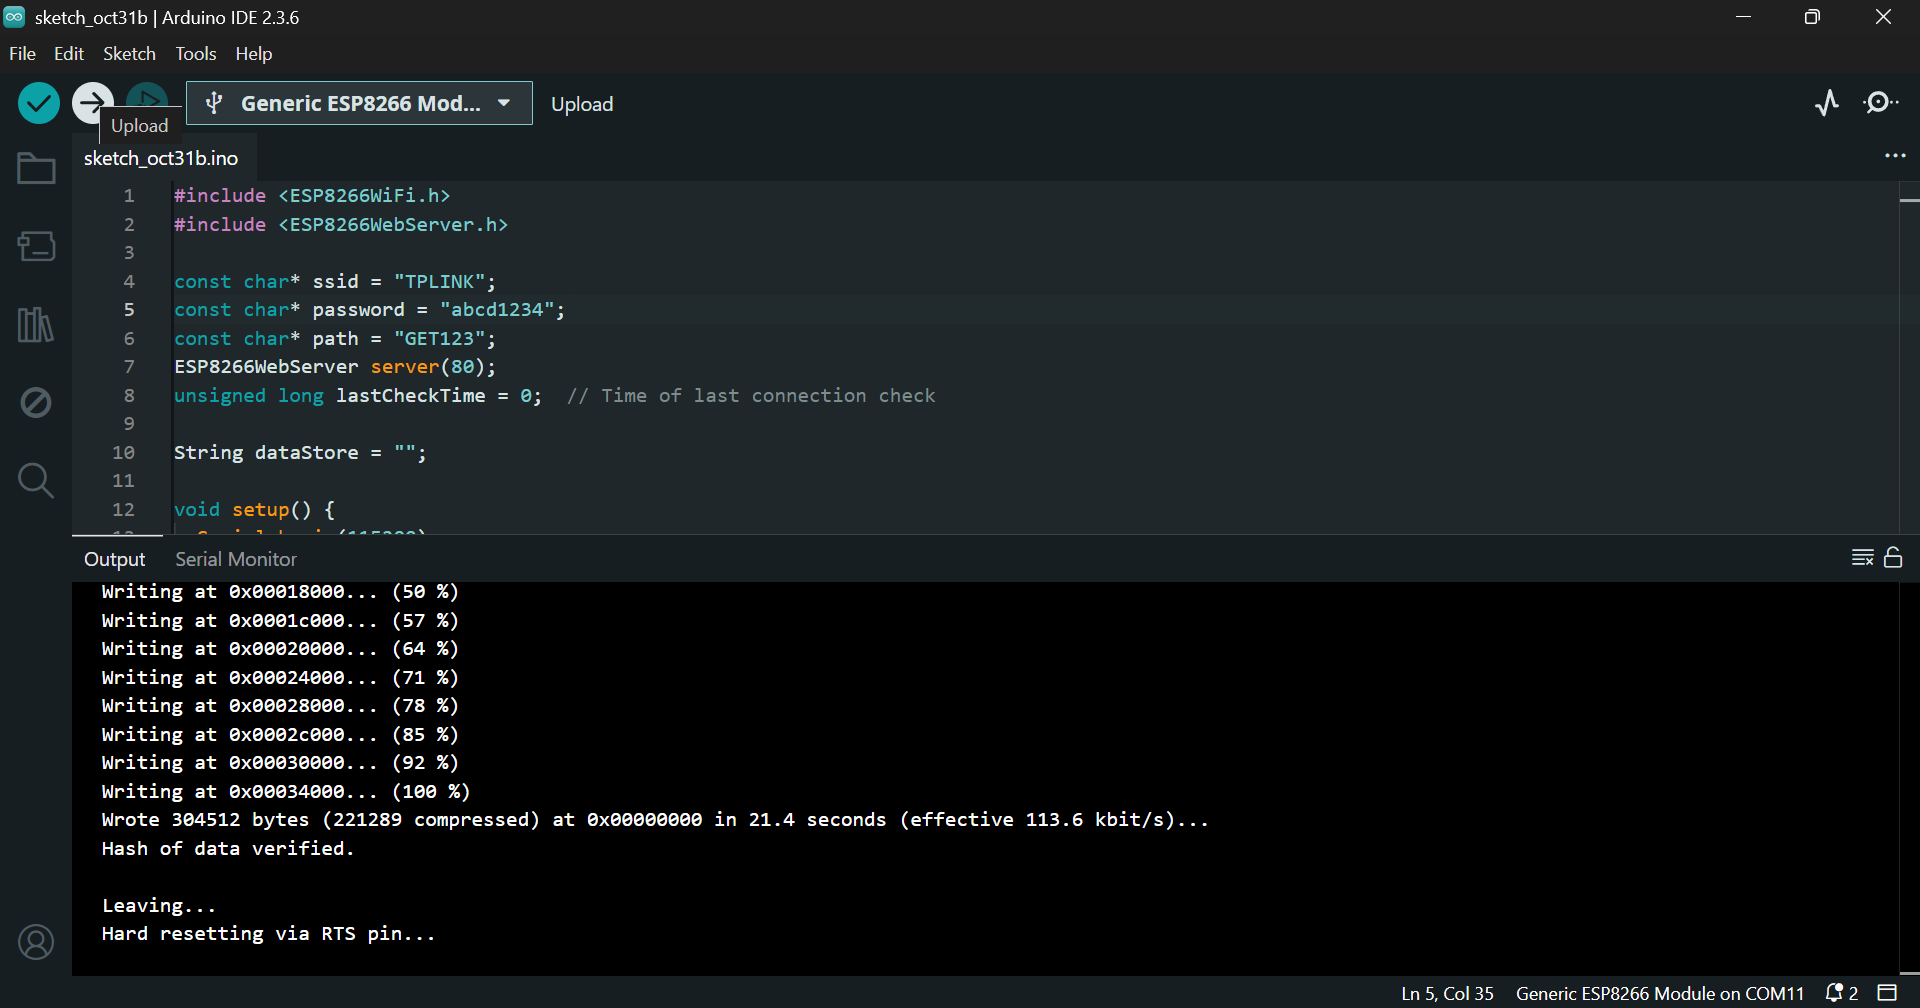Open the Debug sidebar panel
Screen dimensions: 1920x1008
(x=36, y=403)
